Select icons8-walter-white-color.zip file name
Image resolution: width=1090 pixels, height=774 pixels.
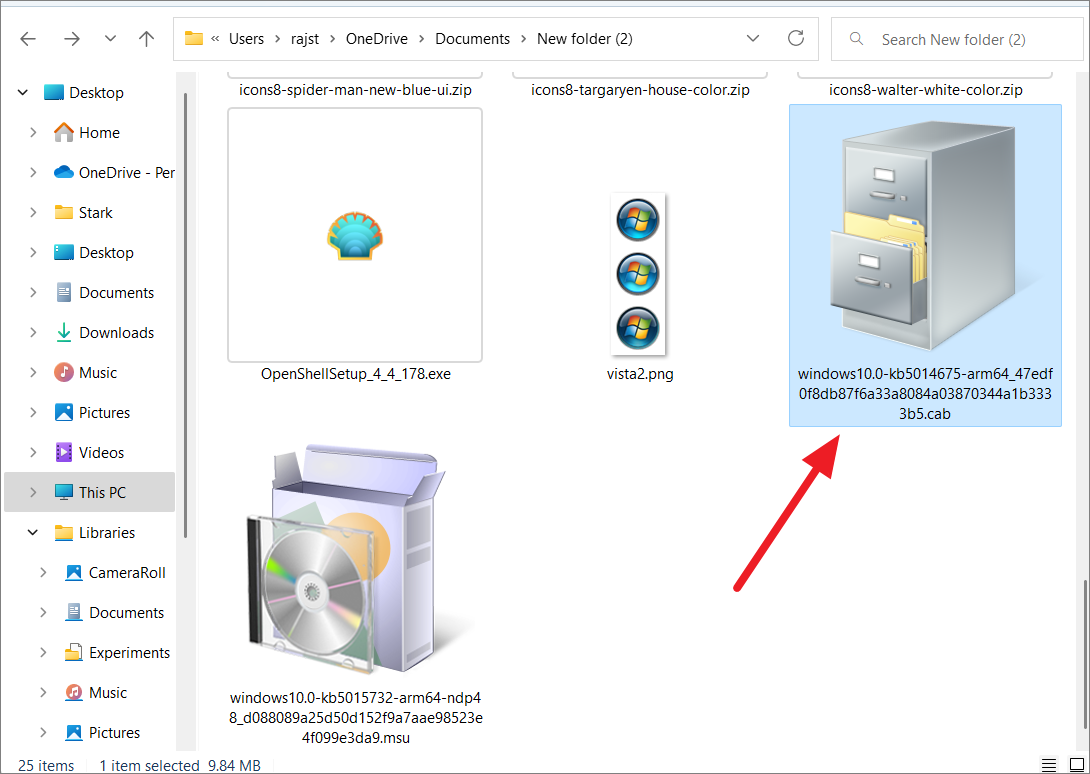pyautogui.click(x=926, y=90)
